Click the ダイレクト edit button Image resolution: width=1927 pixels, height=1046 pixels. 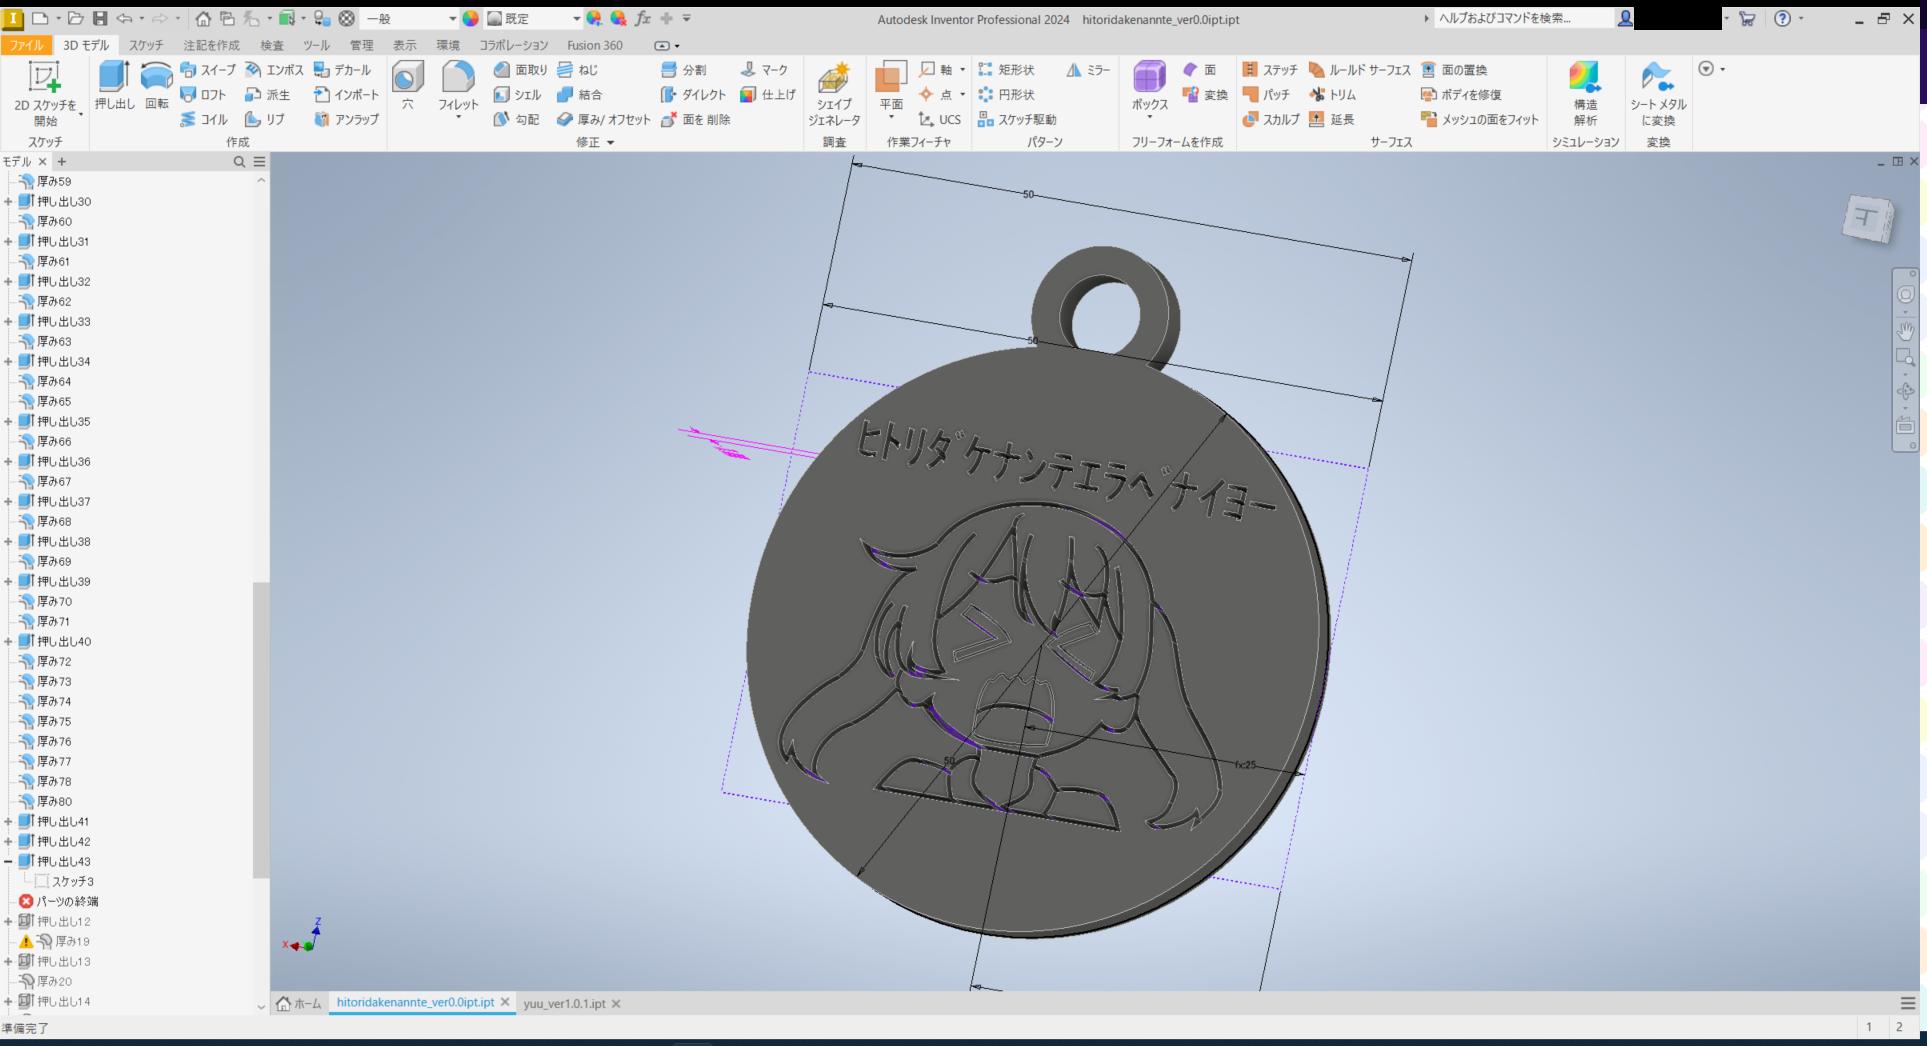pyautogui.click(x=693, y=95)
